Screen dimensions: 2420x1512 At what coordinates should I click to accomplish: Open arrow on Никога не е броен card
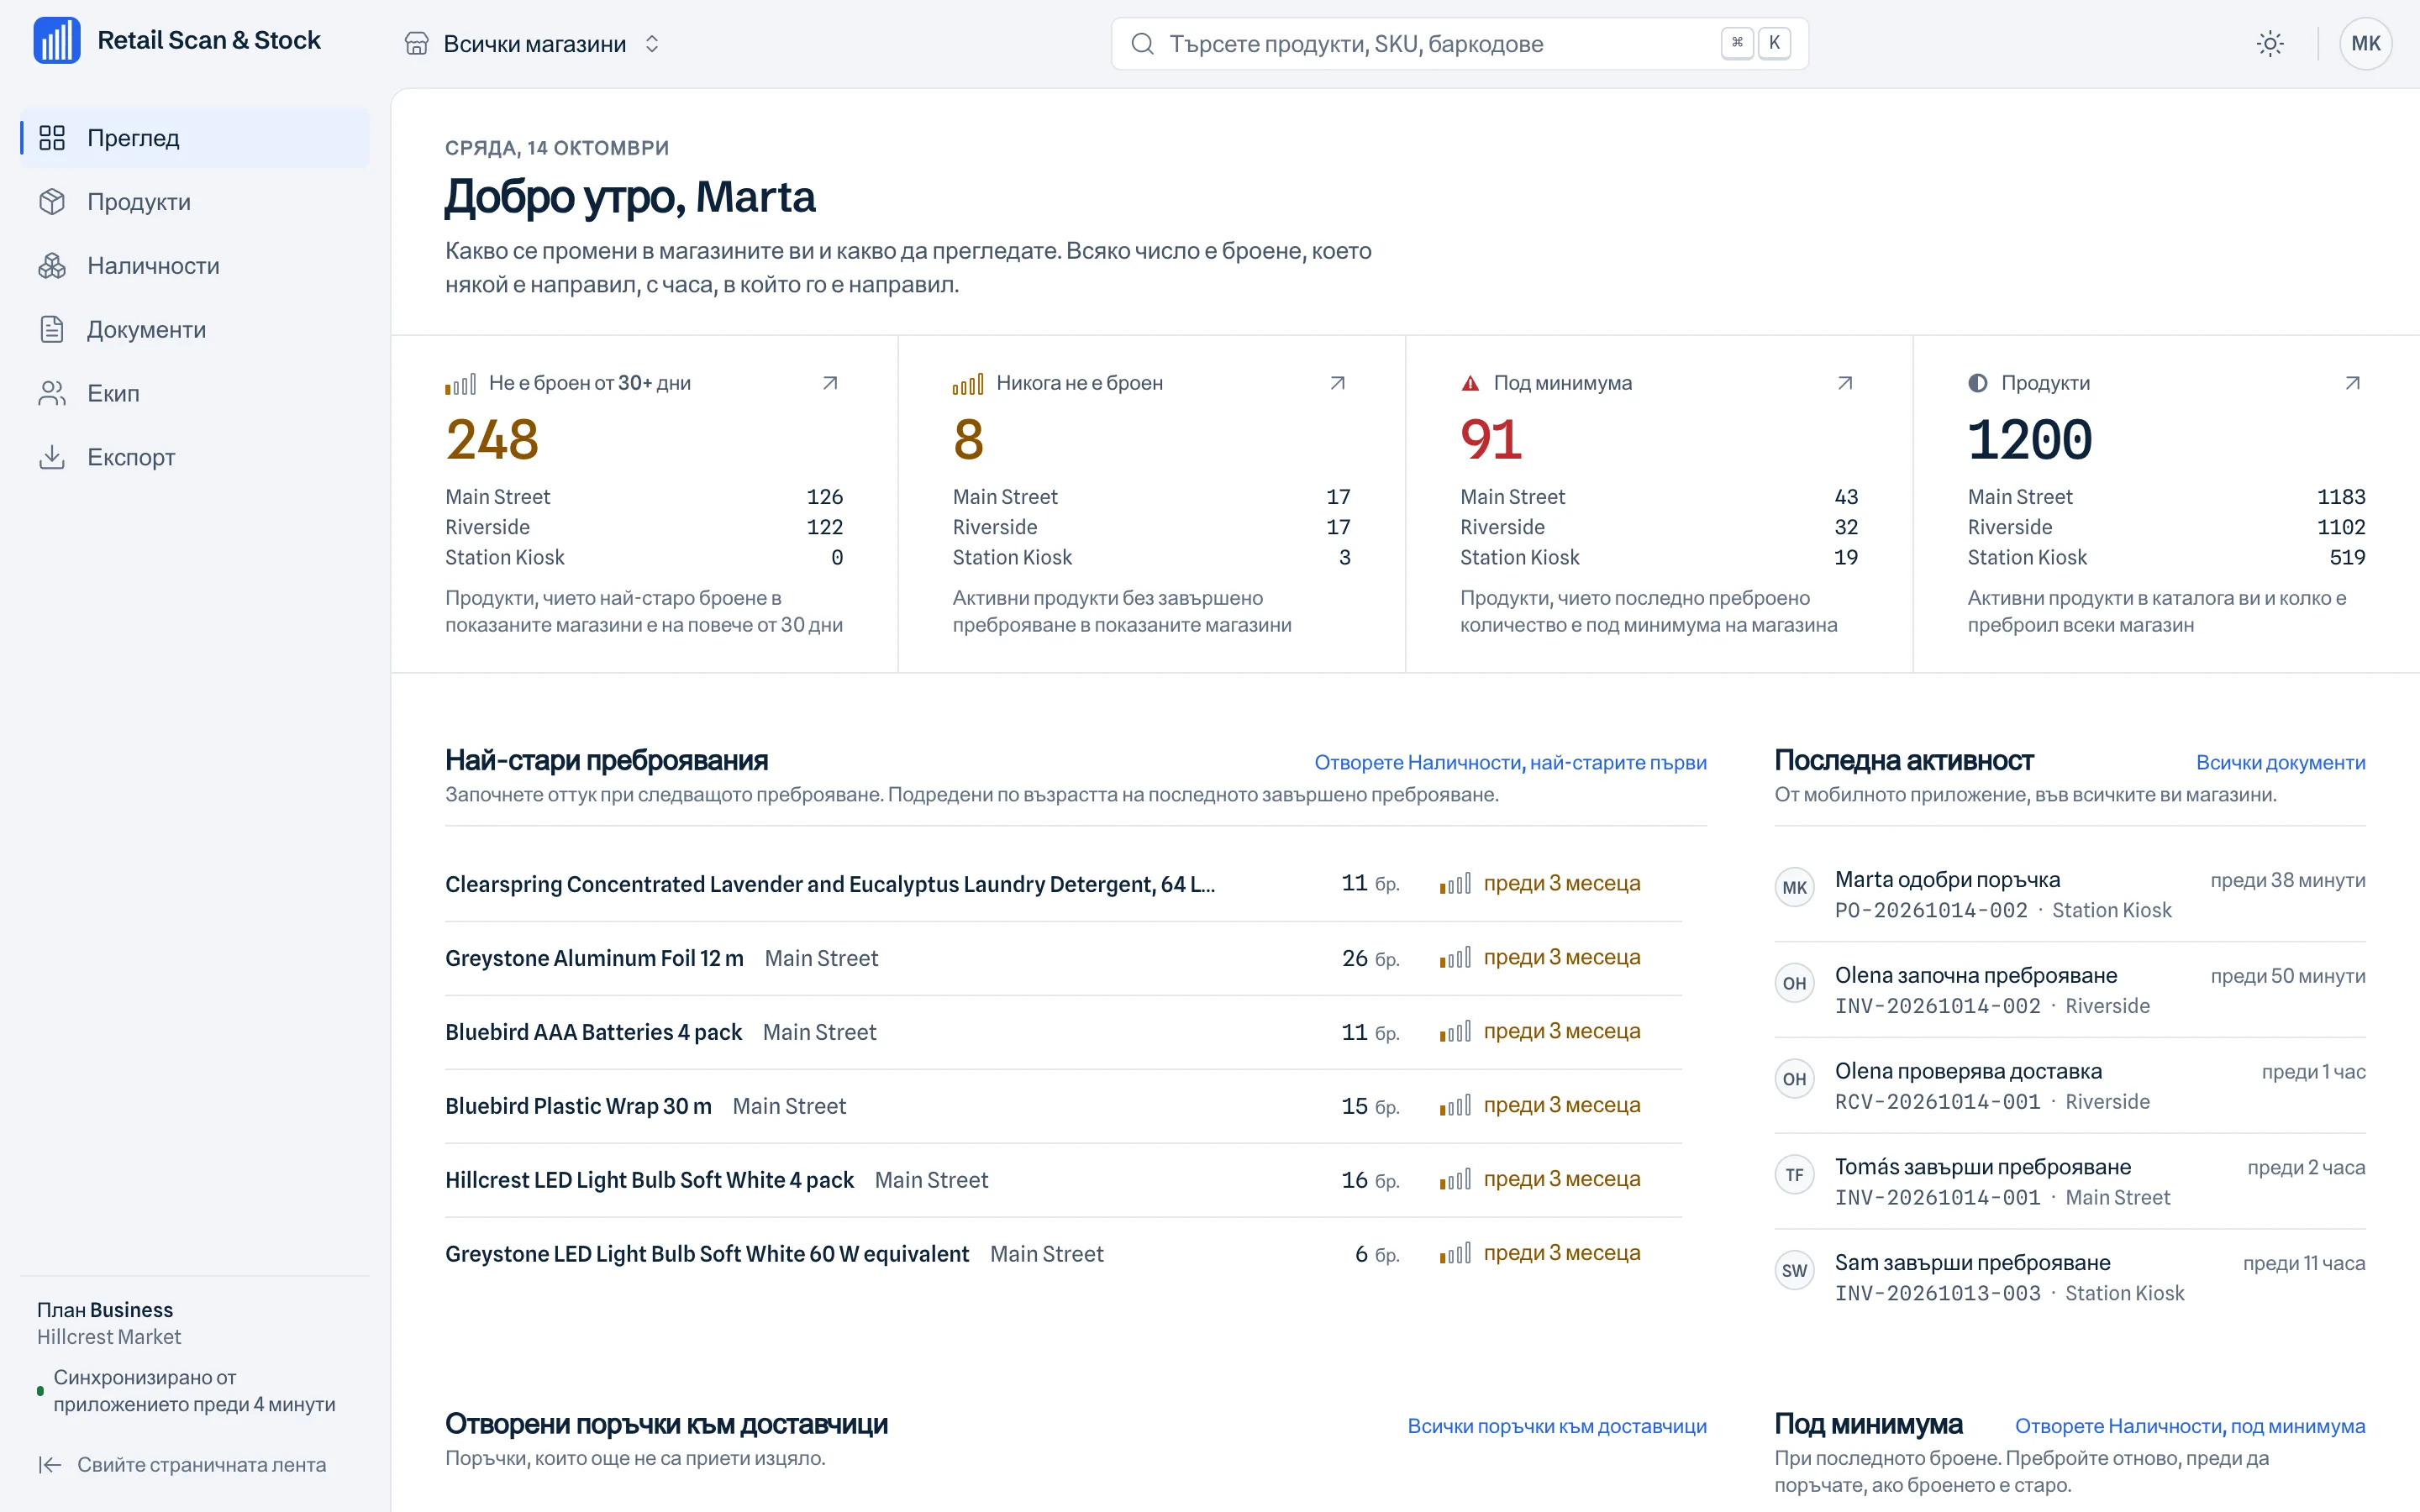point(1337,383)
